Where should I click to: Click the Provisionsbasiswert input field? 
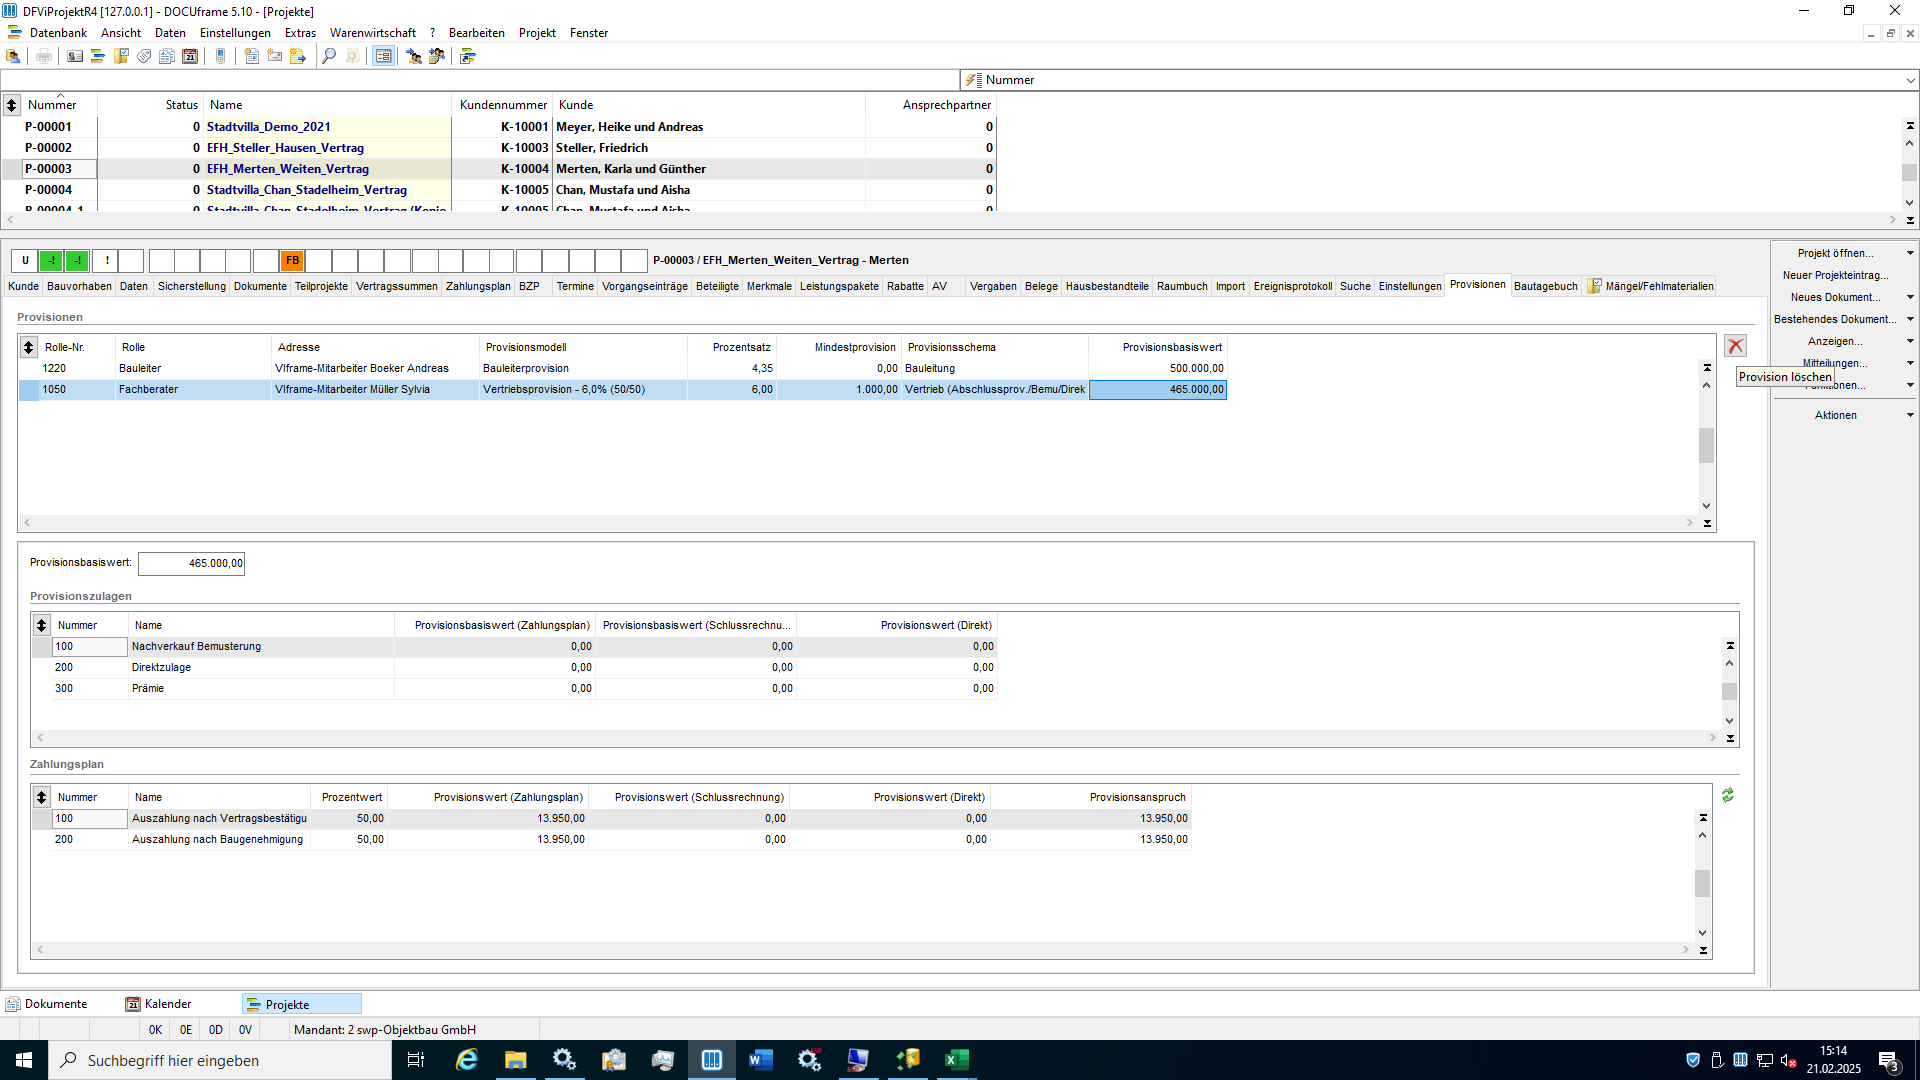point(191,563)
